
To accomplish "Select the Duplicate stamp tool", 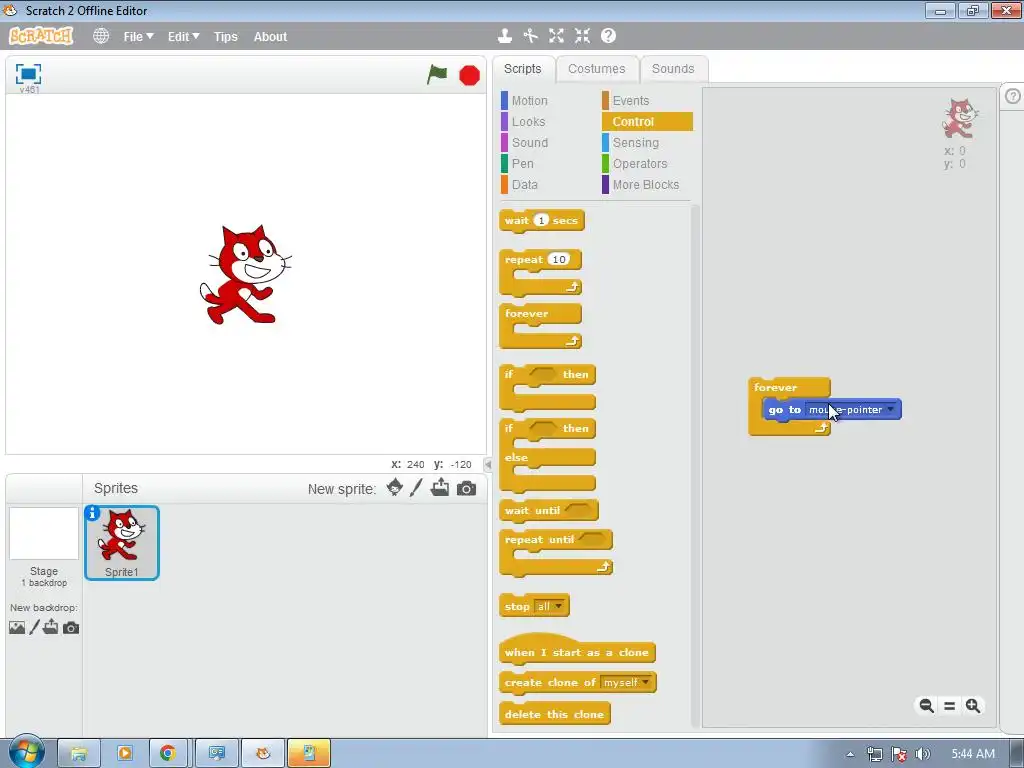I will point(504,36).
